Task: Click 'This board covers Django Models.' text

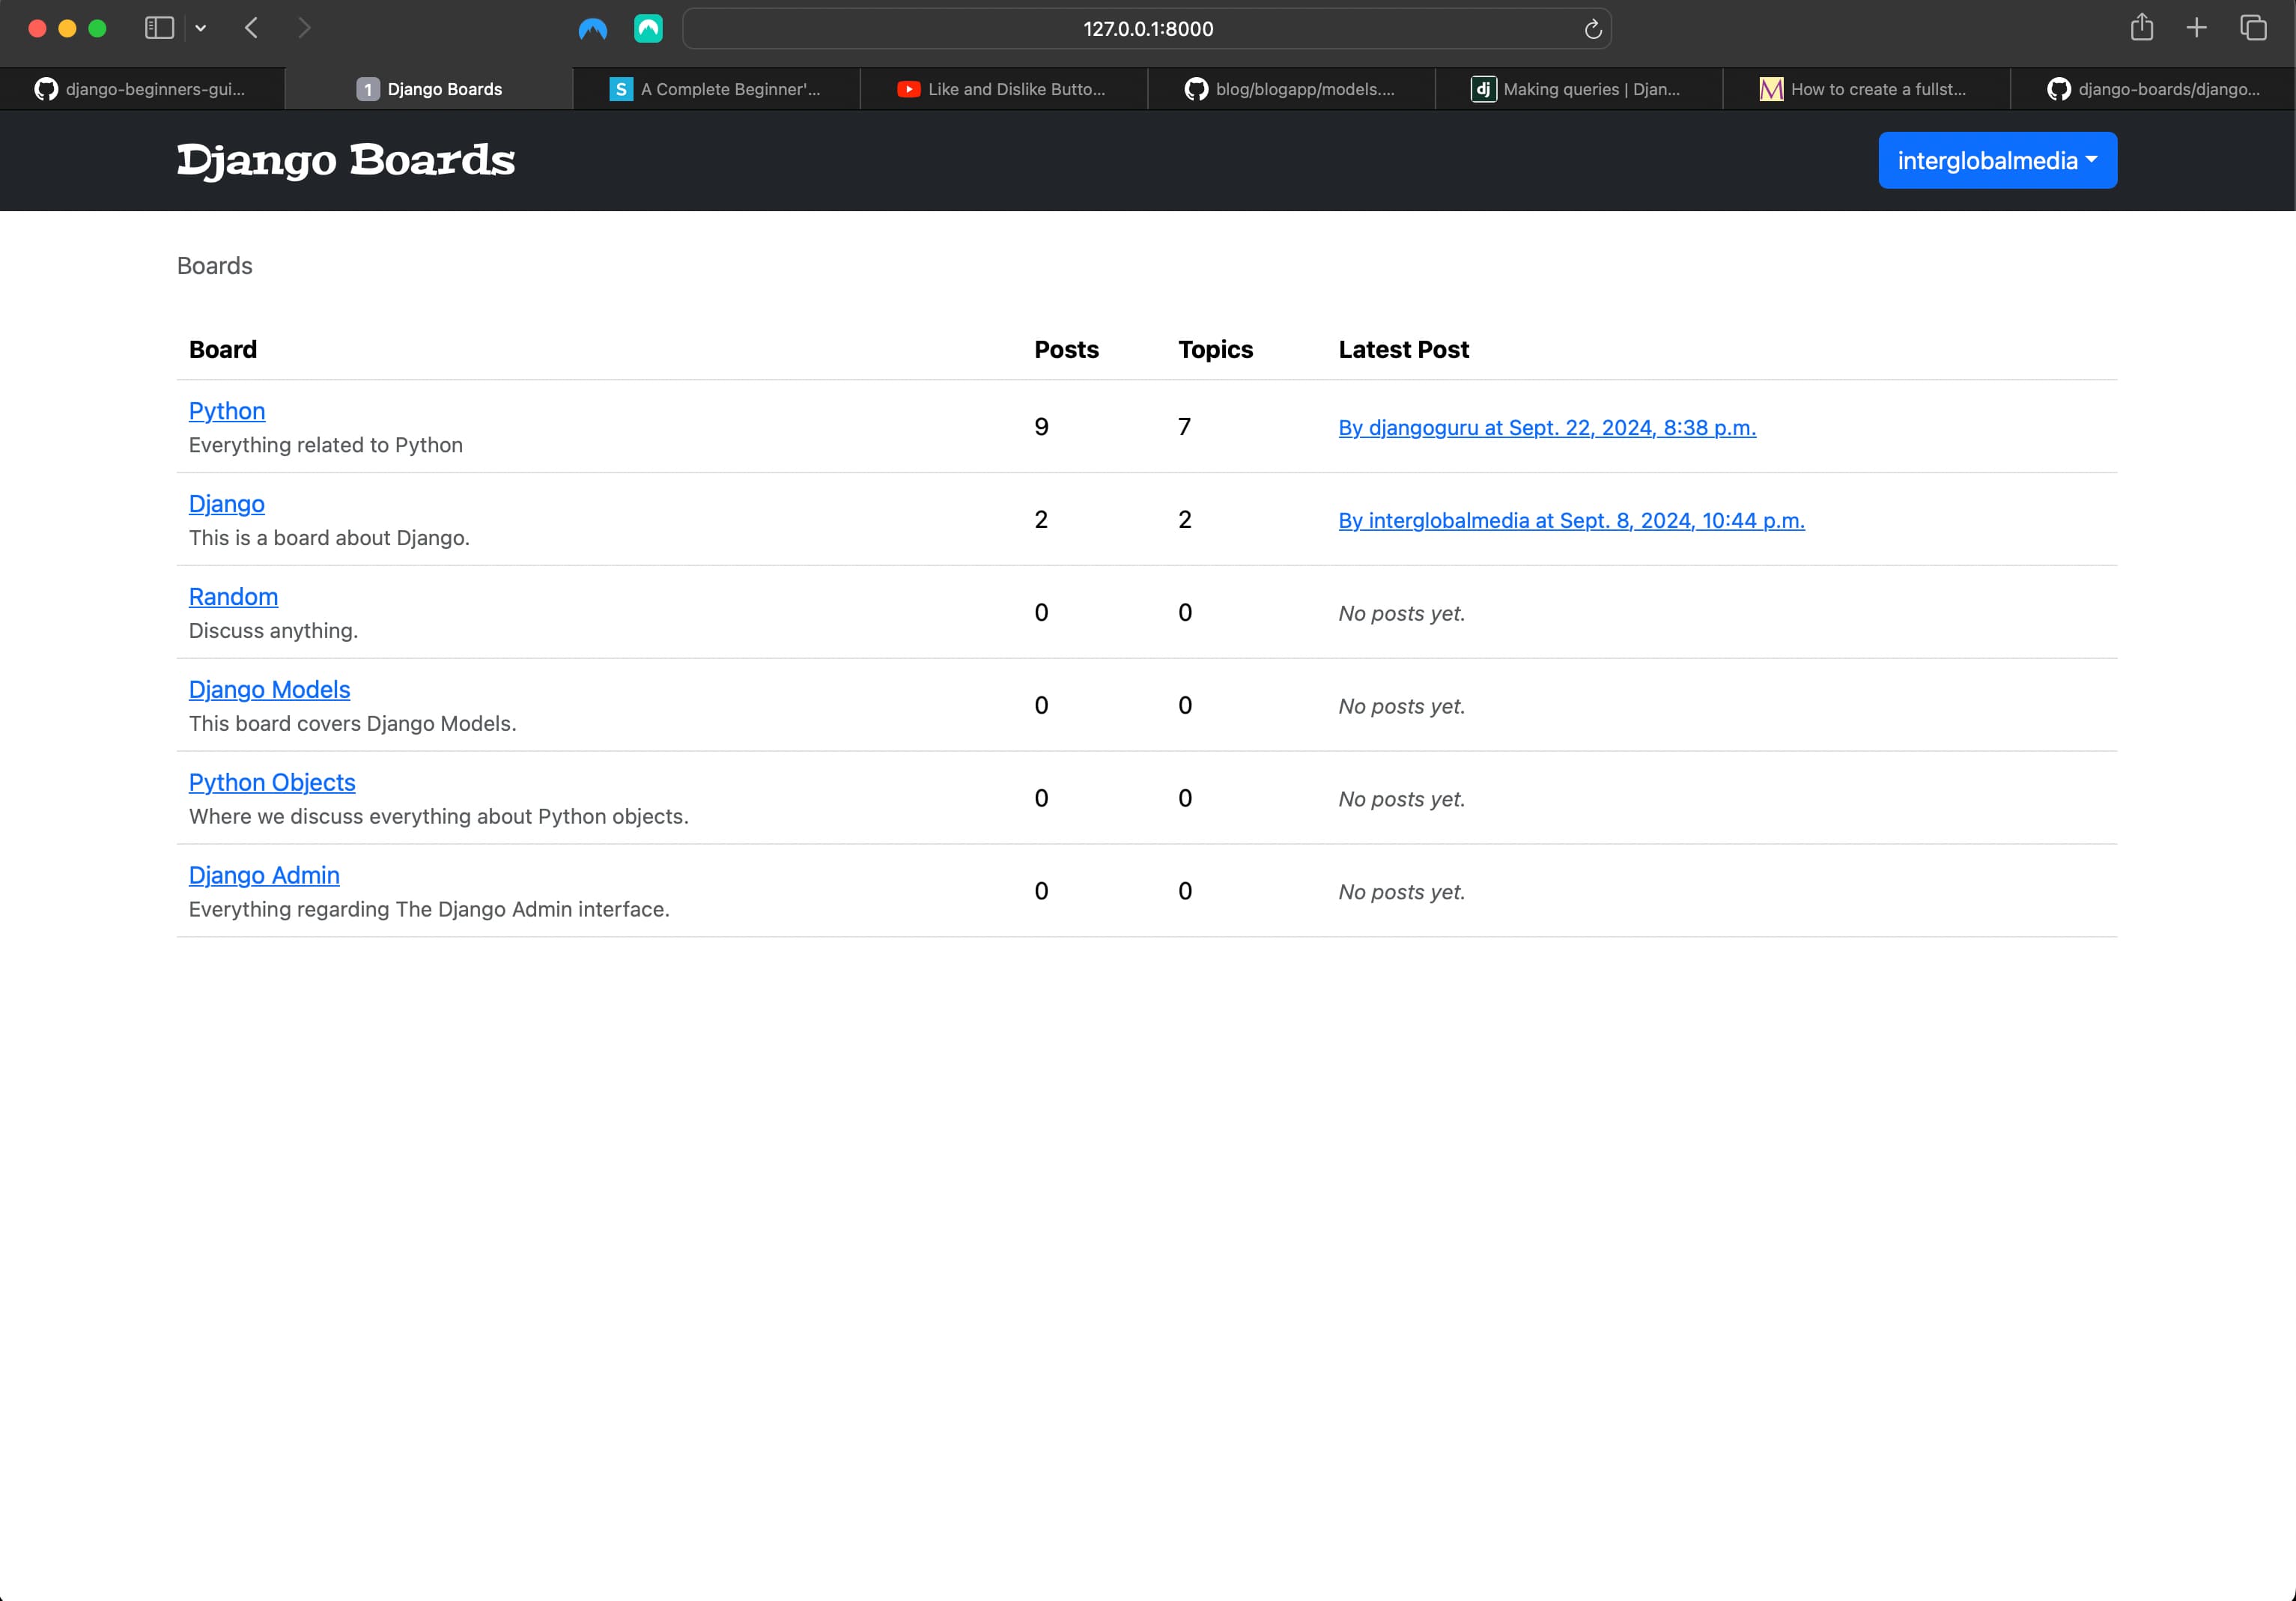Action: coord(353,724)
